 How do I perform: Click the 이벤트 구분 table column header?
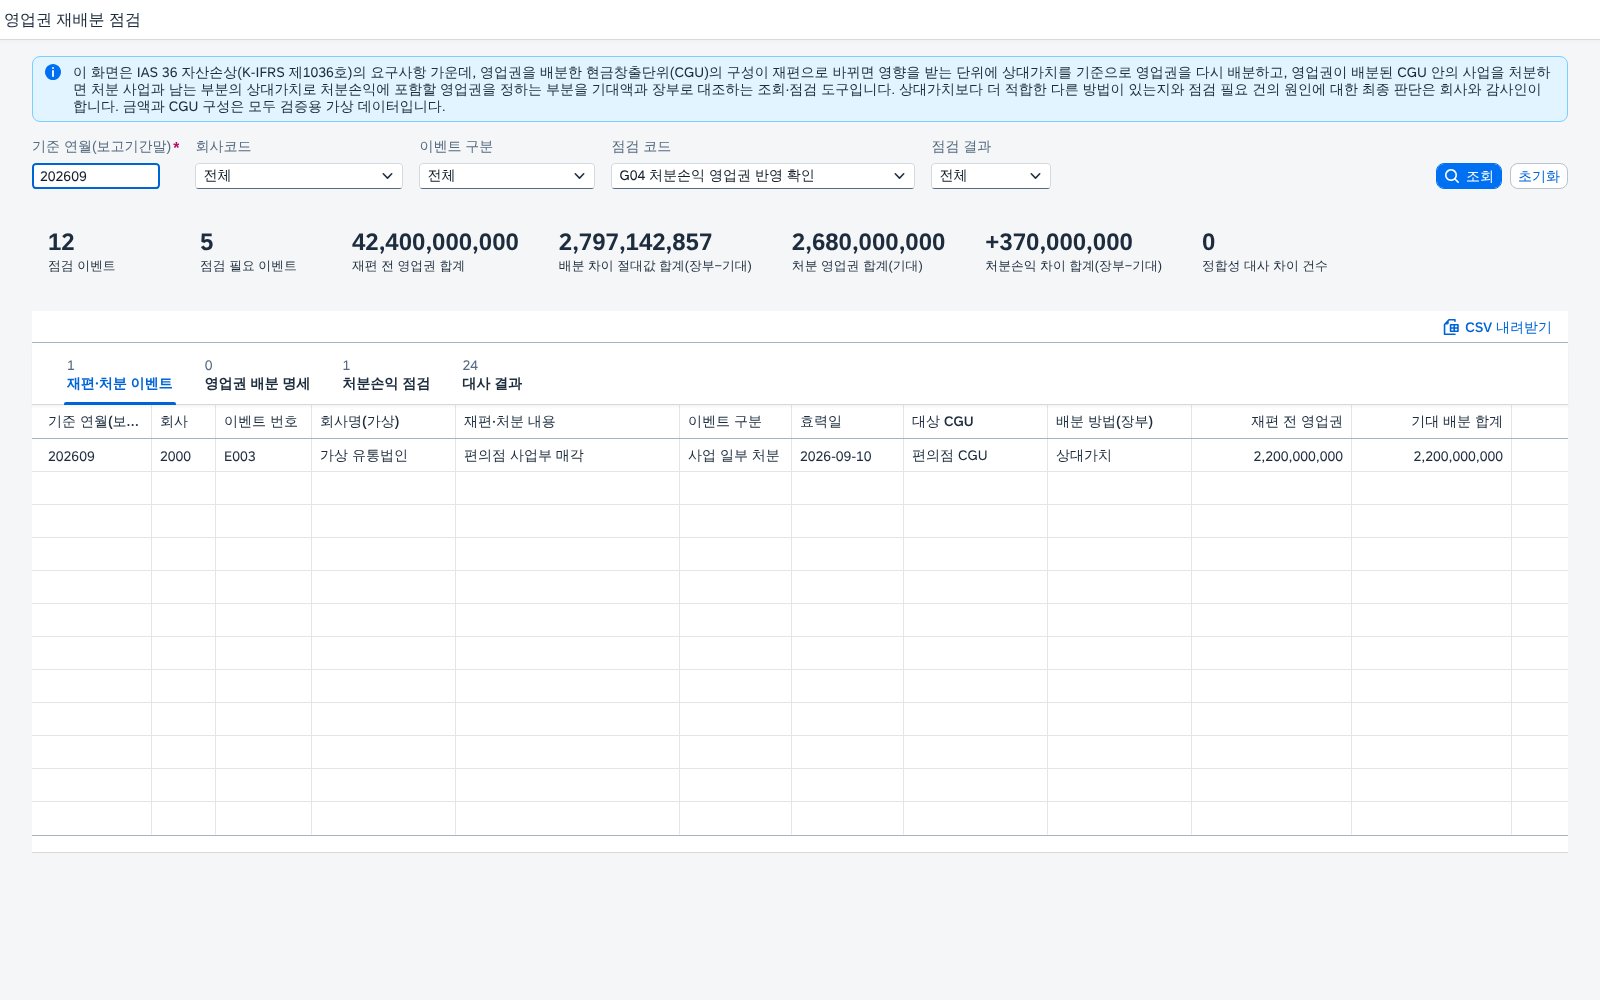[x=735, y=422]
